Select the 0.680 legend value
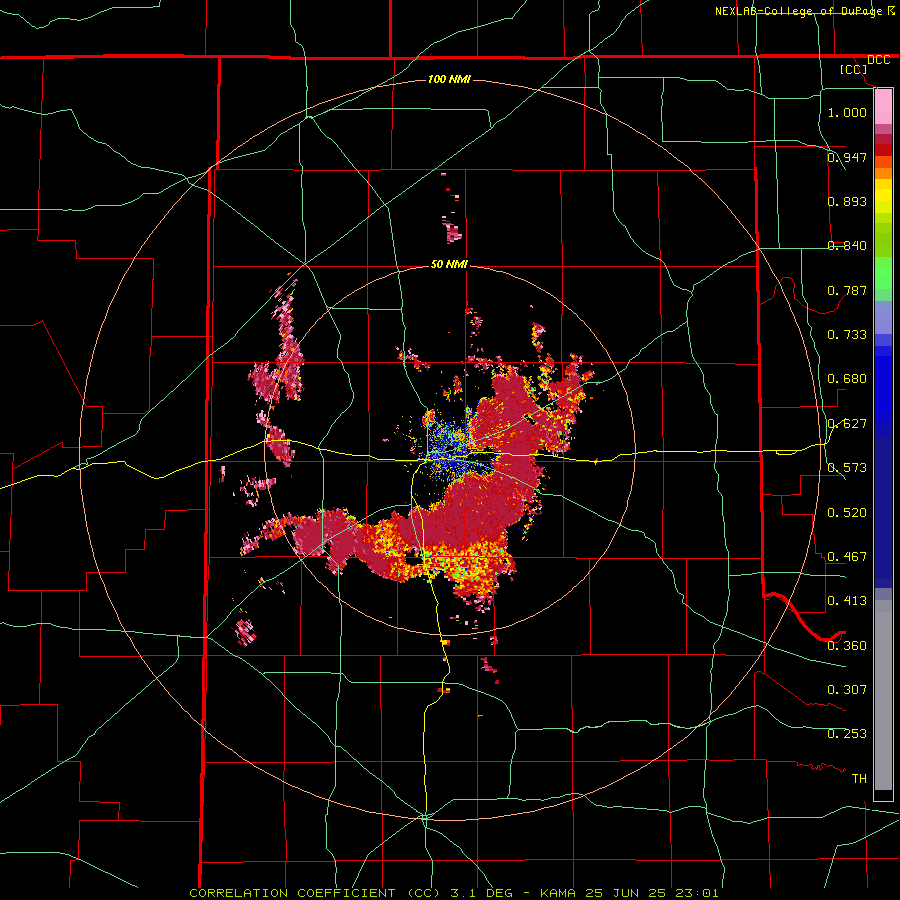Viewport: 900px width, 900px height. [847, 378]
